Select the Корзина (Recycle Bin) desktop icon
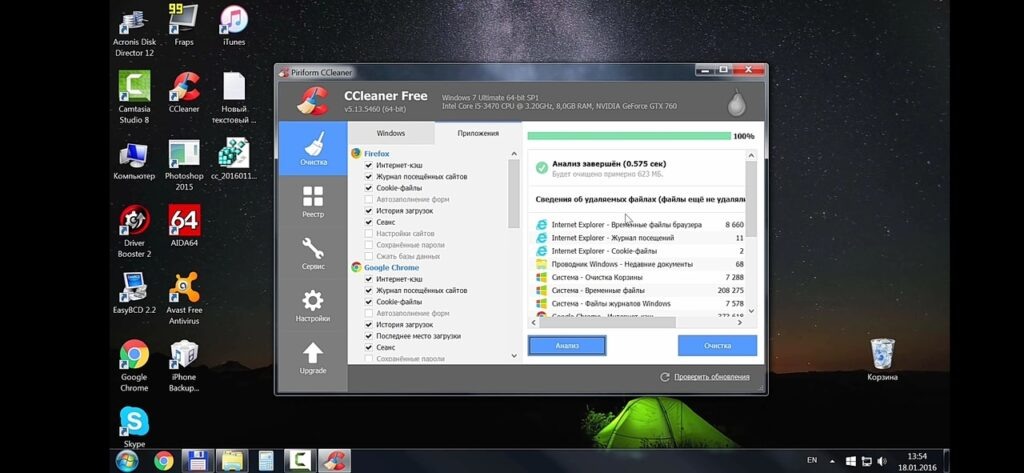This screenshot has width=1024, height=473. (x=882, y=359)
